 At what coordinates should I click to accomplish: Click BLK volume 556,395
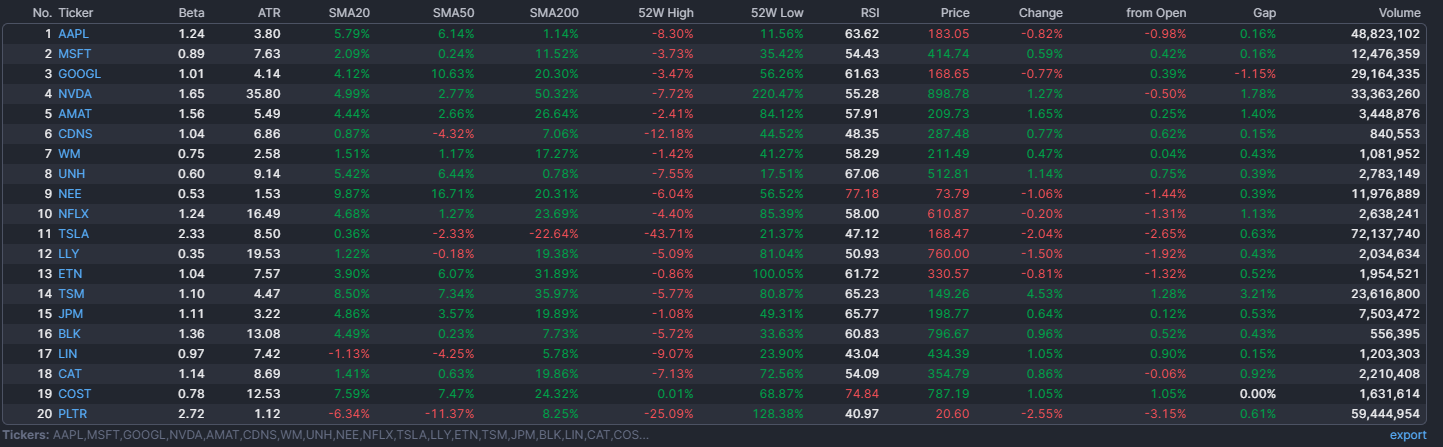[x=1397, y=334]
